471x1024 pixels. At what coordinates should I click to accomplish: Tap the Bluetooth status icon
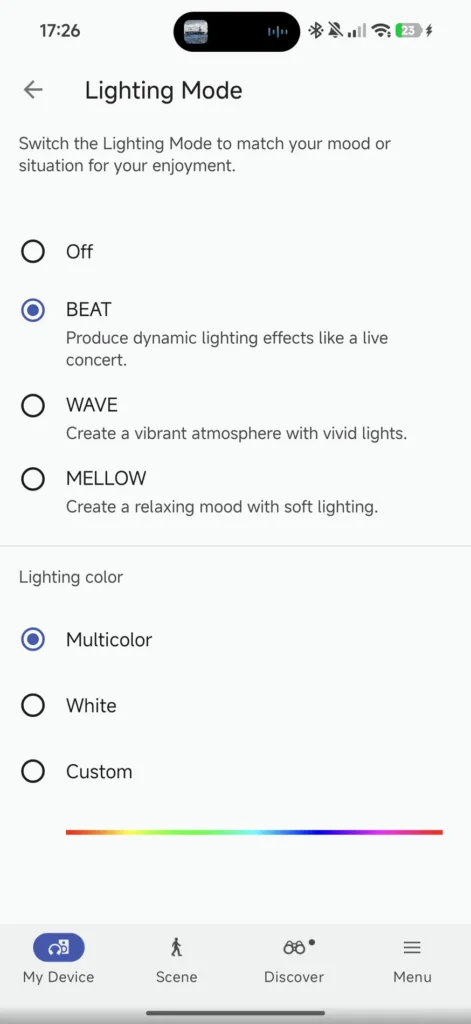316,30
